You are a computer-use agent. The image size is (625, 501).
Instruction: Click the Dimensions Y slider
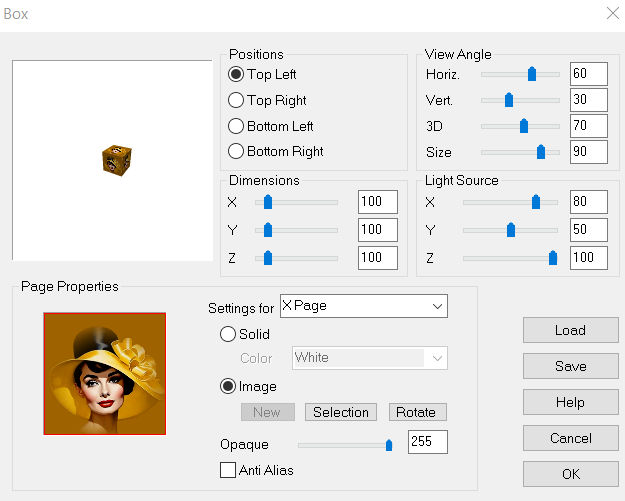[x=296, y=230]
